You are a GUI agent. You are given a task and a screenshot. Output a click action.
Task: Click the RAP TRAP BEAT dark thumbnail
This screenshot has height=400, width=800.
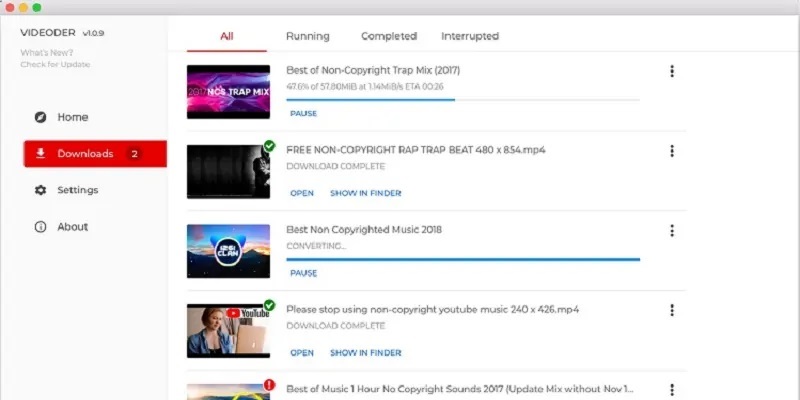click(228, 171)
